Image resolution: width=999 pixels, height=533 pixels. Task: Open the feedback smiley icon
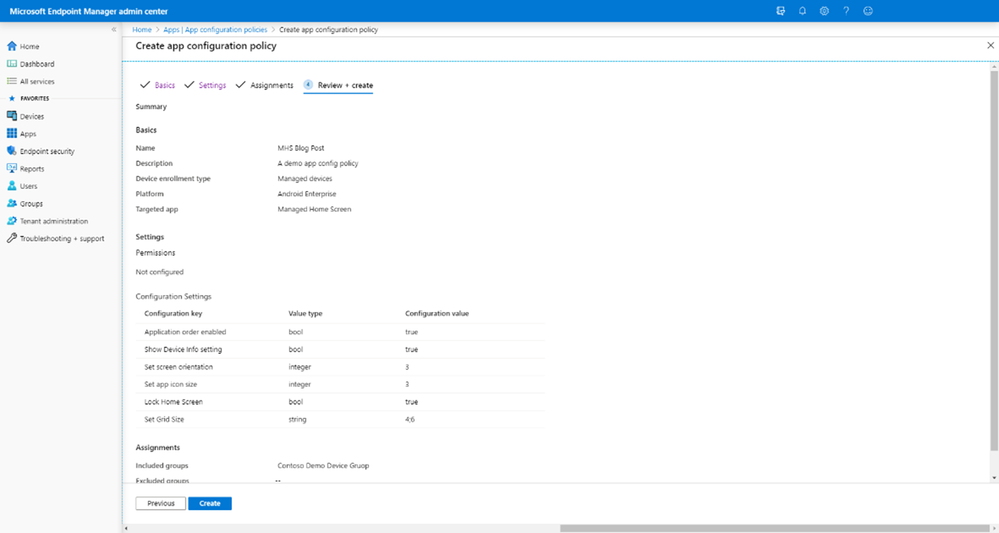point(867,11)
